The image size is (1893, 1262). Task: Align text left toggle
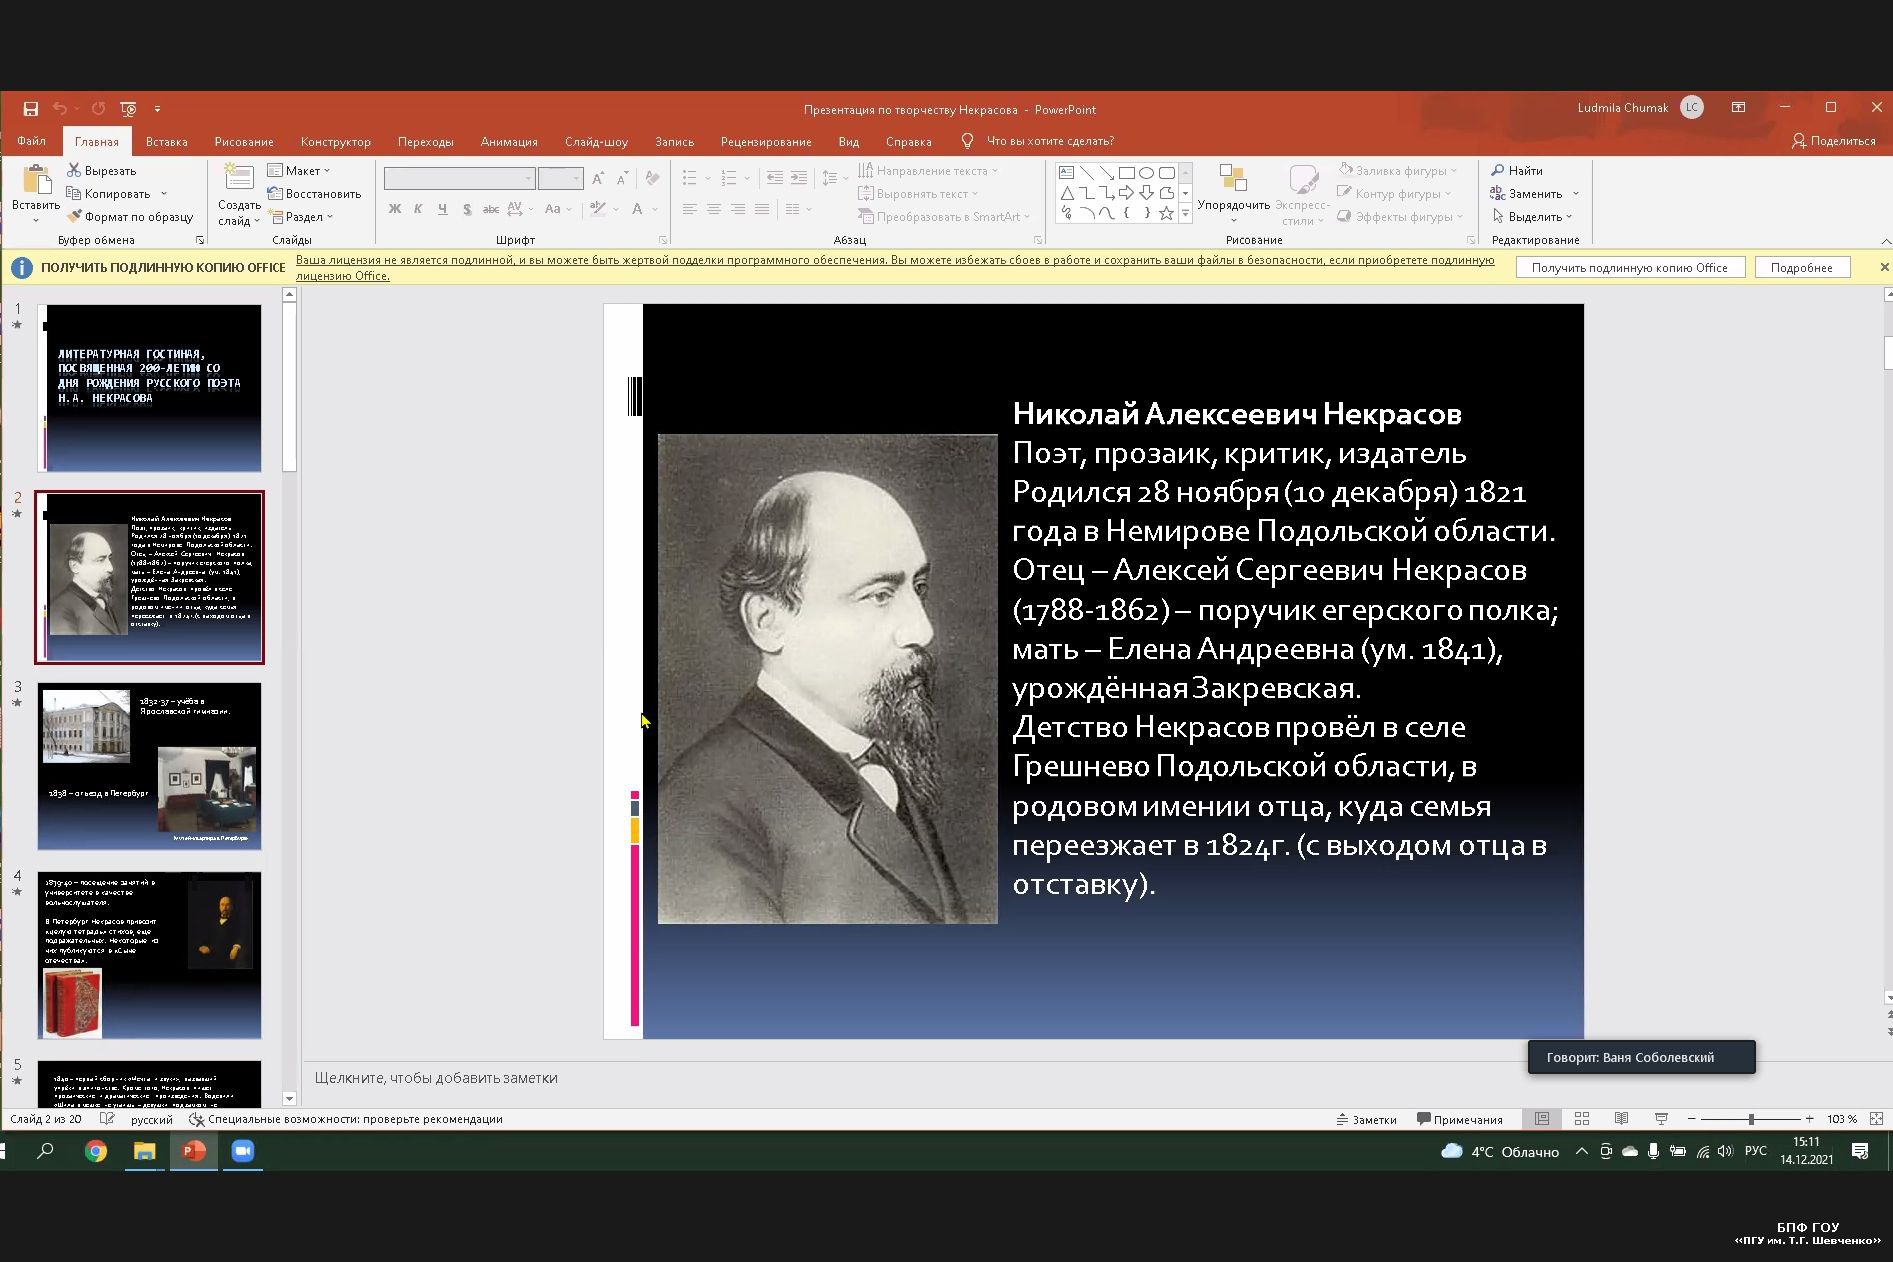coord(690,209)
